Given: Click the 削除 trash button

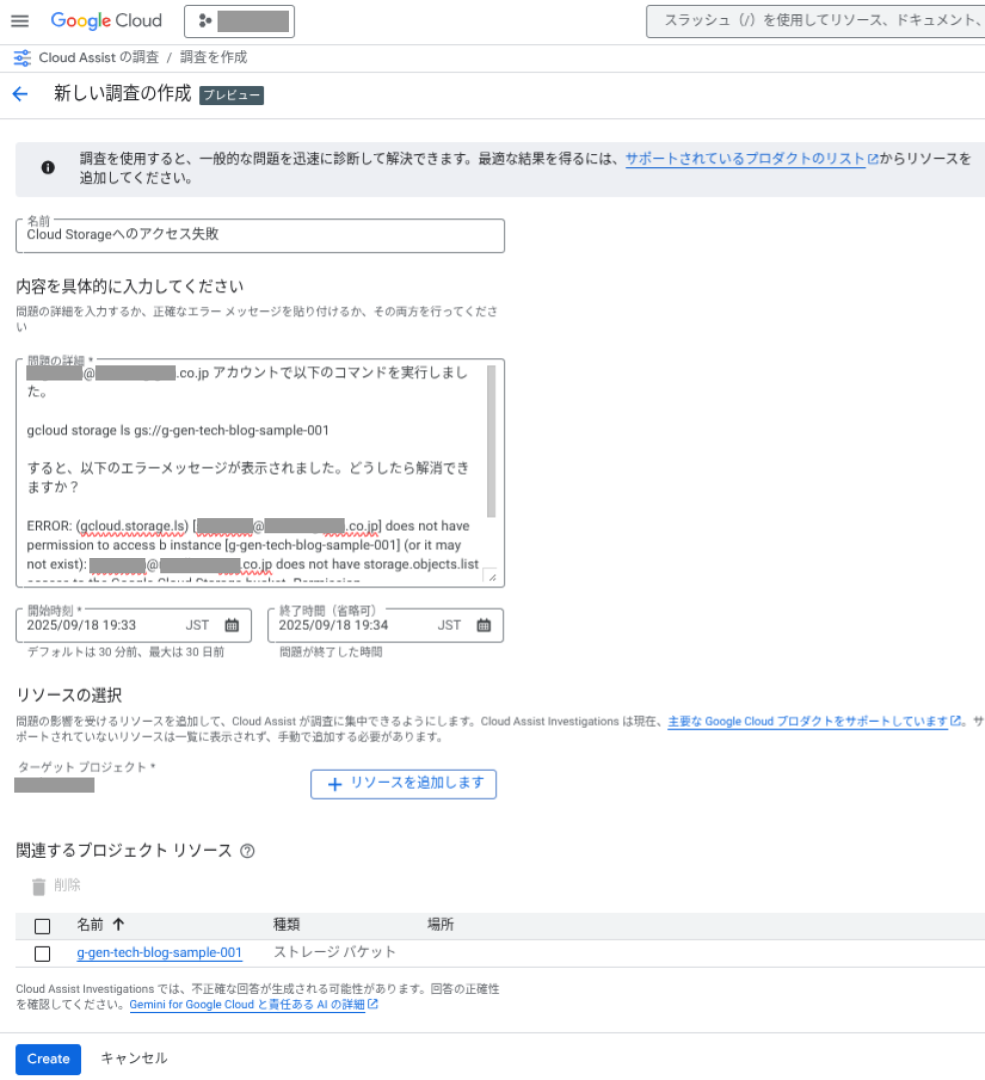Looking at the screenshot, I should tap(56, 886).
